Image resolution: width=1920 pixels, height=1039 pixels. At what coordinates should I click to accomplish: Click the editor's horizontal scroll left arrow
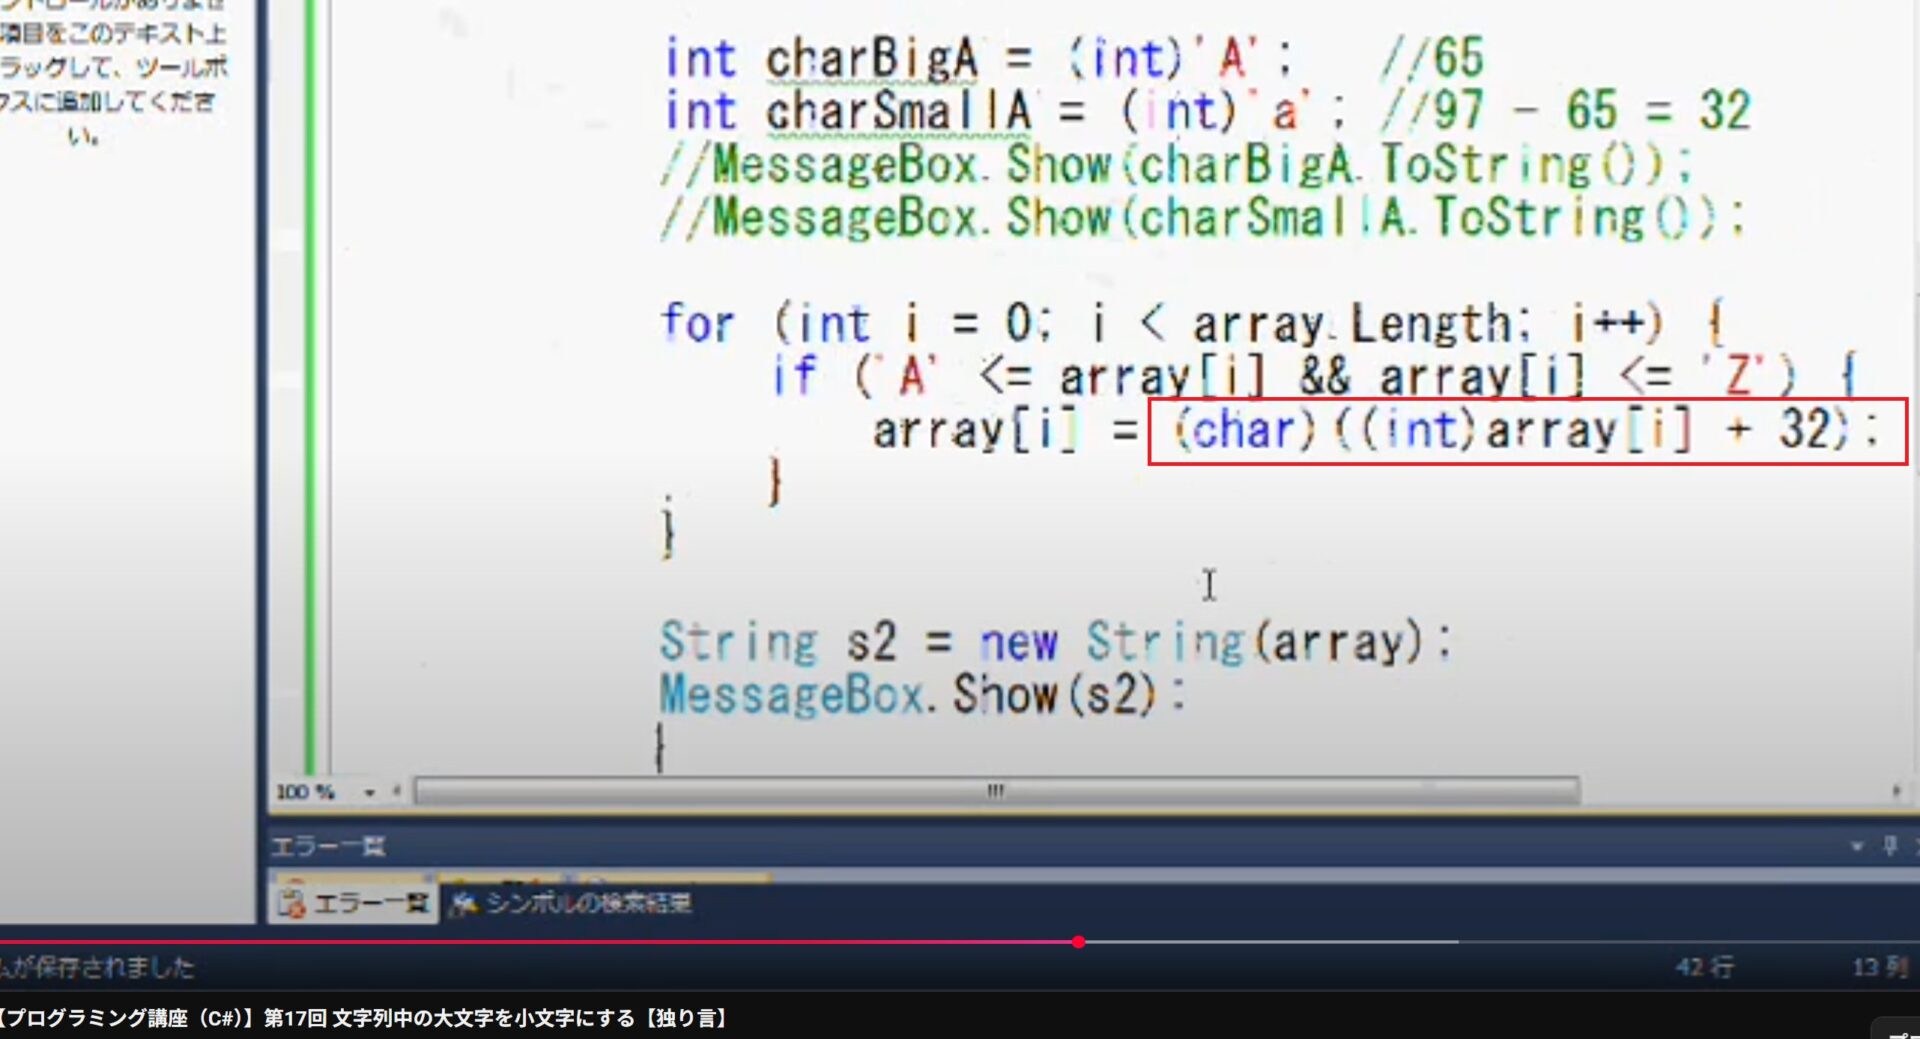point(398,792)
